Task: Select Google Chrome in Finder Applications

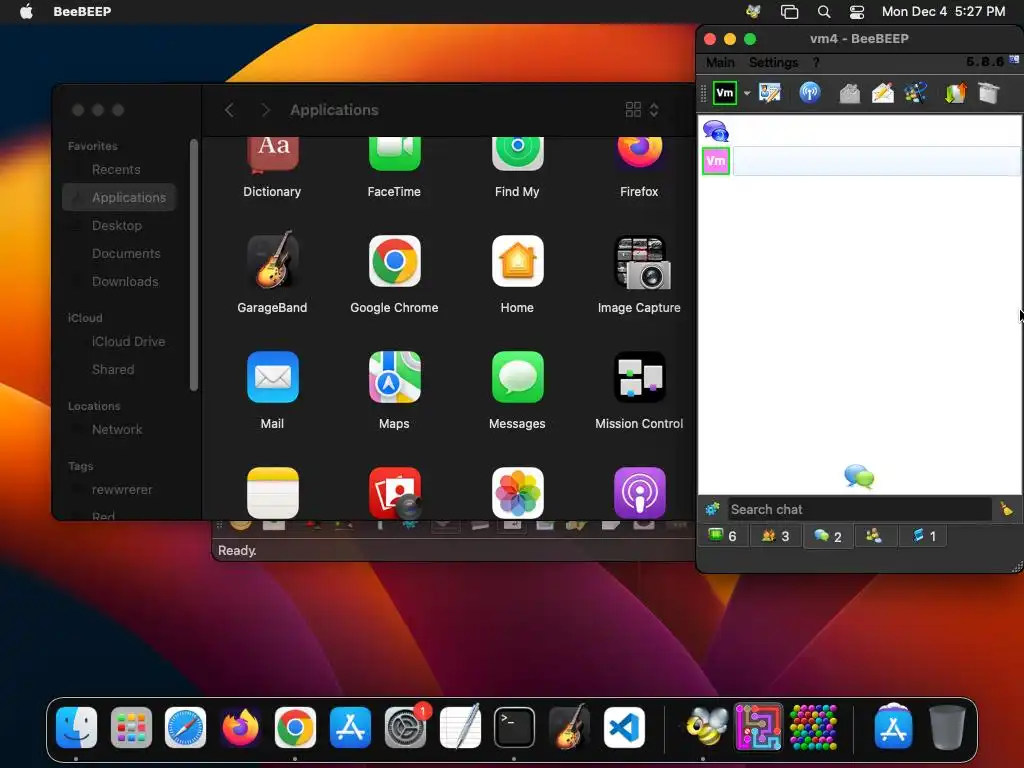Action: pyautogui.click(x=394, y=272)
